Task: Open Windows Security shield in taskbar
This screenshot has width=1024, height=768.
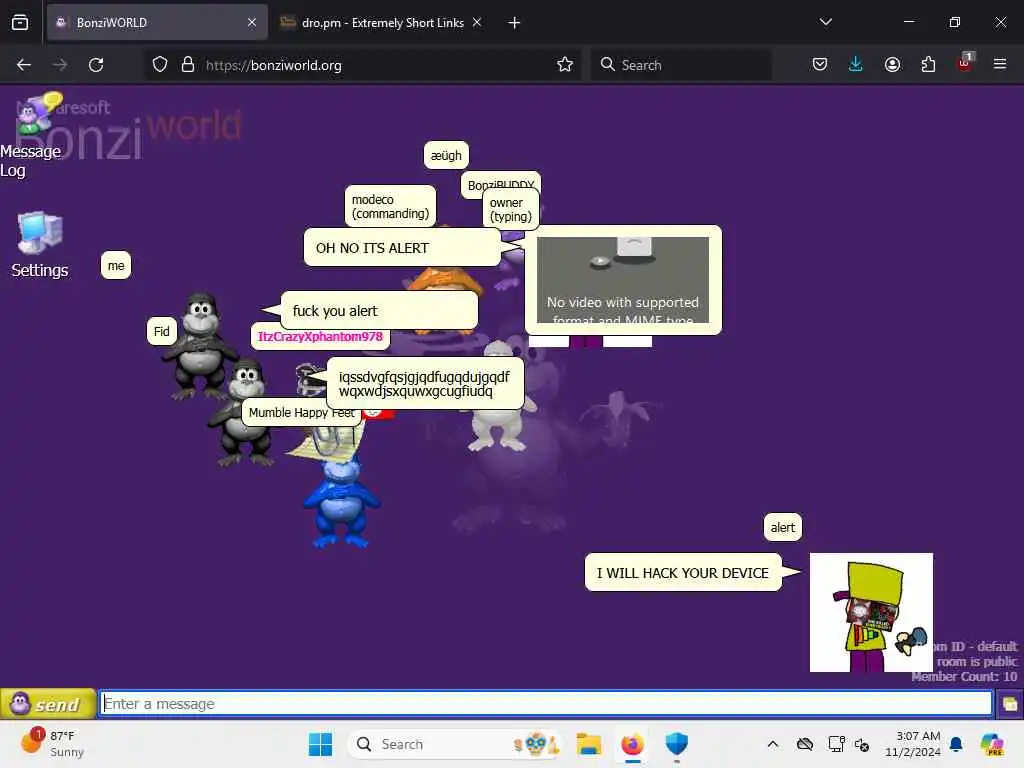Action: [x=677, y=744]
